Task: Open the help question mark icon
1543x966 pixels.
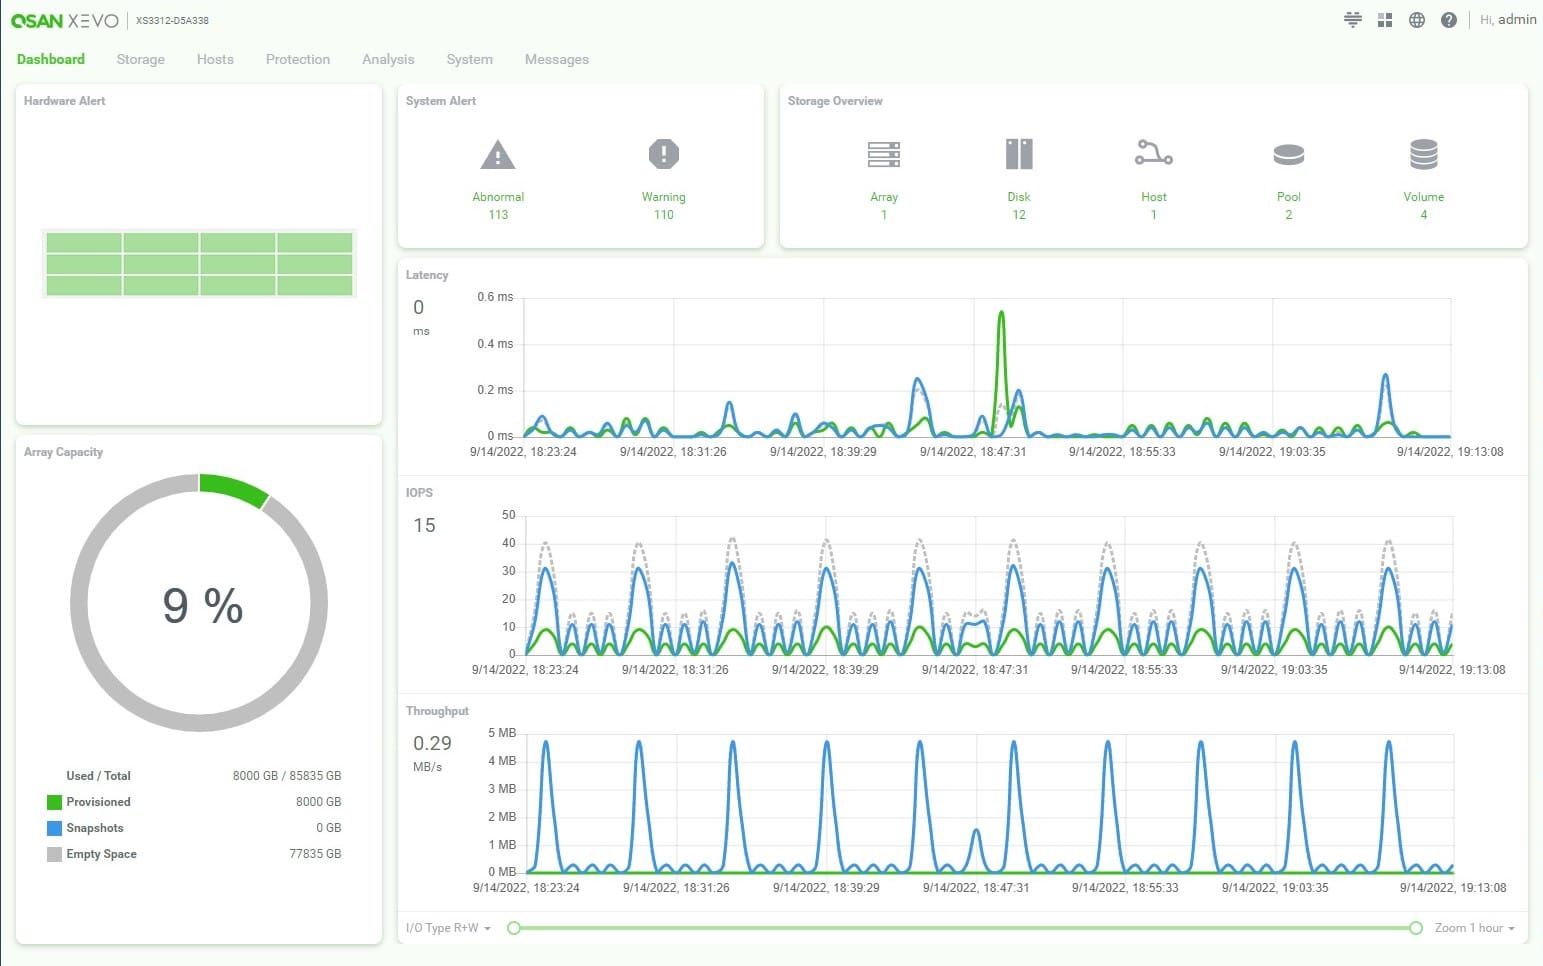Action: click(1448, 20)
